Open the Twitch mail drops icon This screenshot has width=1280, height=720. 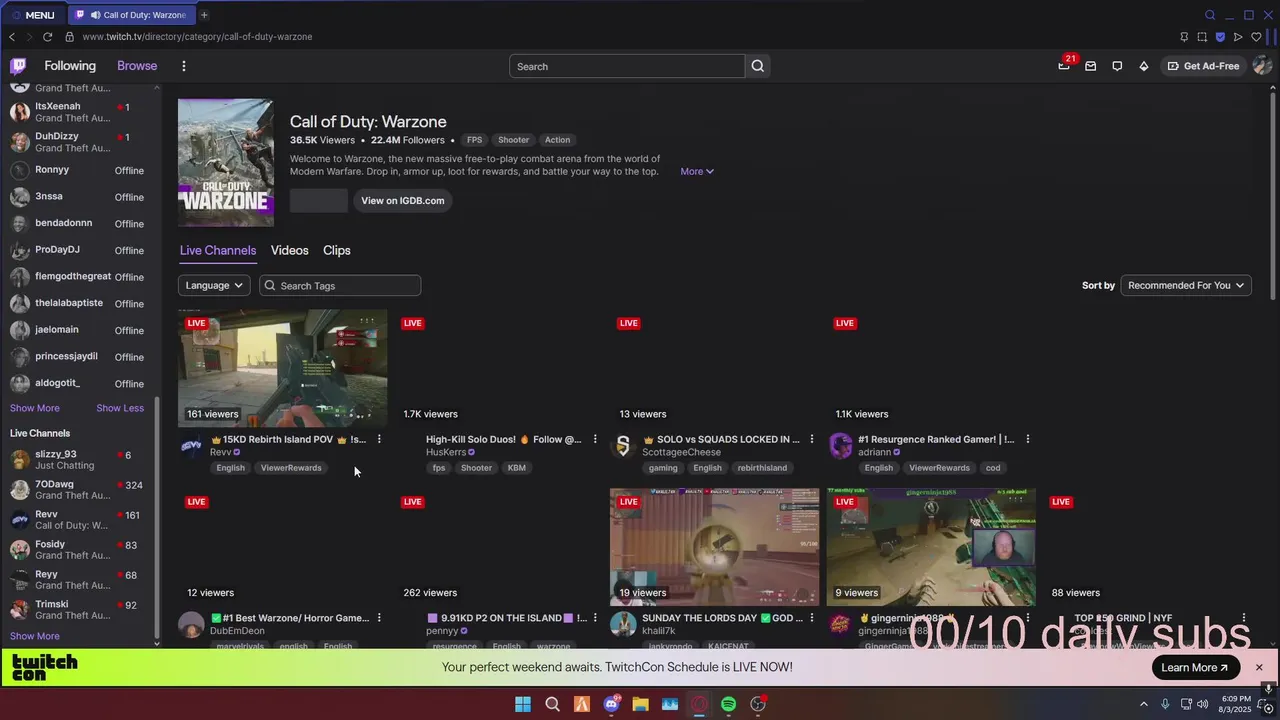coord(1091,66)
